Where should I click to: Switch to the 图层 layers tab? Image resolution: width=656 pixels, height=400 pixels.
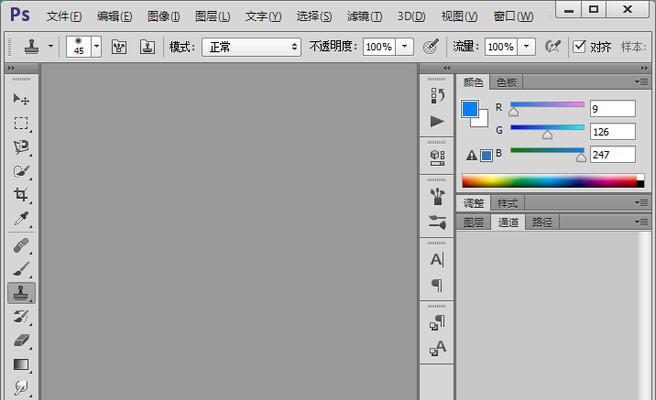(473, 222)
